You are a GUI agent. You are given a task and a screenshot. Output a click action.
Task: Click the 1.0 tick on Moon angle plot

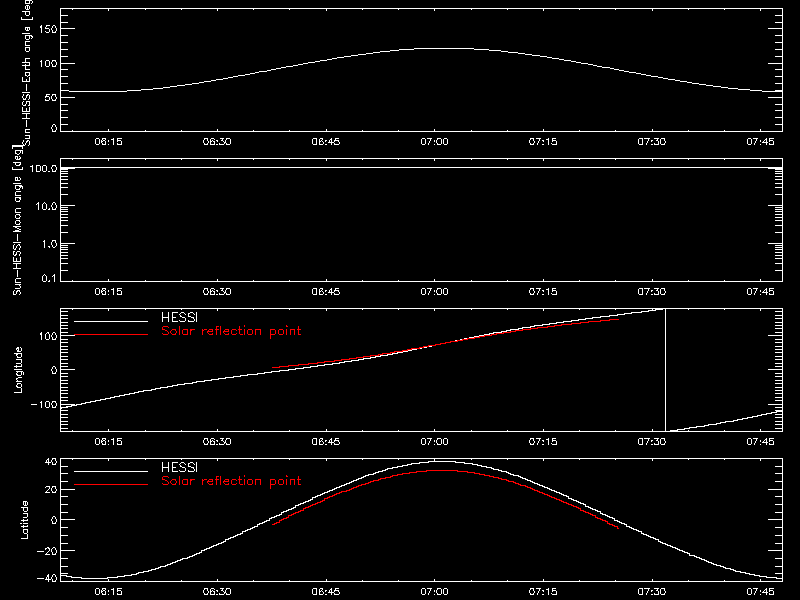(x=49, y=244)
